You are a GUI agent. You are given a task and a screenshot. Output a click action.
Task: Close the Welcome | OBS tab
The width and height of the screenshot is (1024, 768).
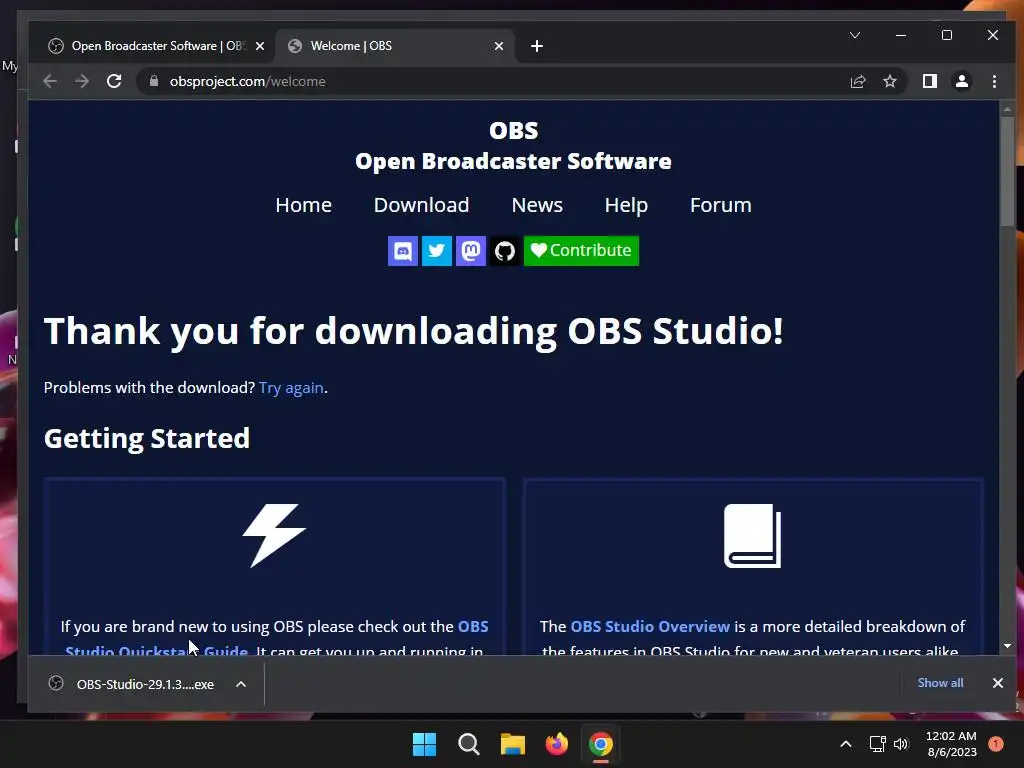point(499,46)
